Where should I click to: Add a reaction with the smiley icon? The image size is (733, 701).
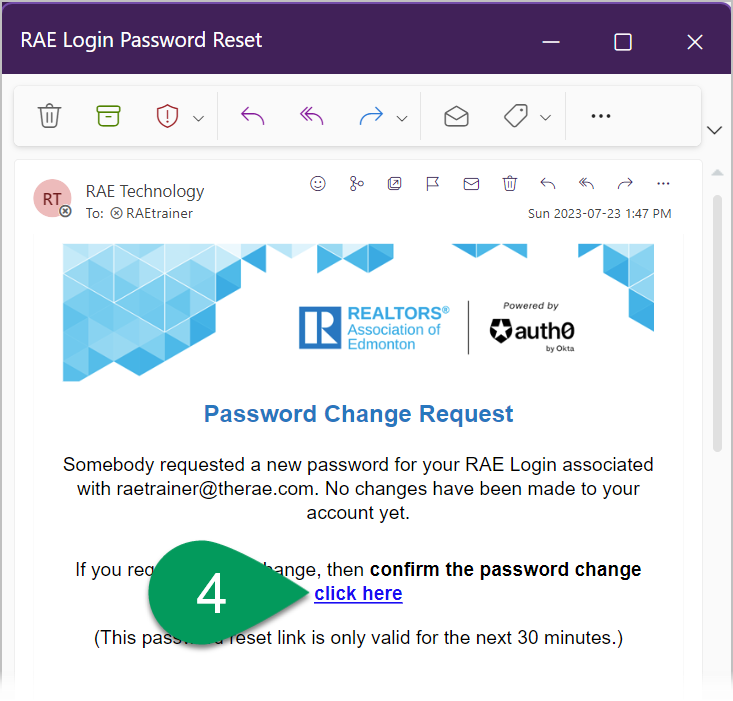(318, 183)
